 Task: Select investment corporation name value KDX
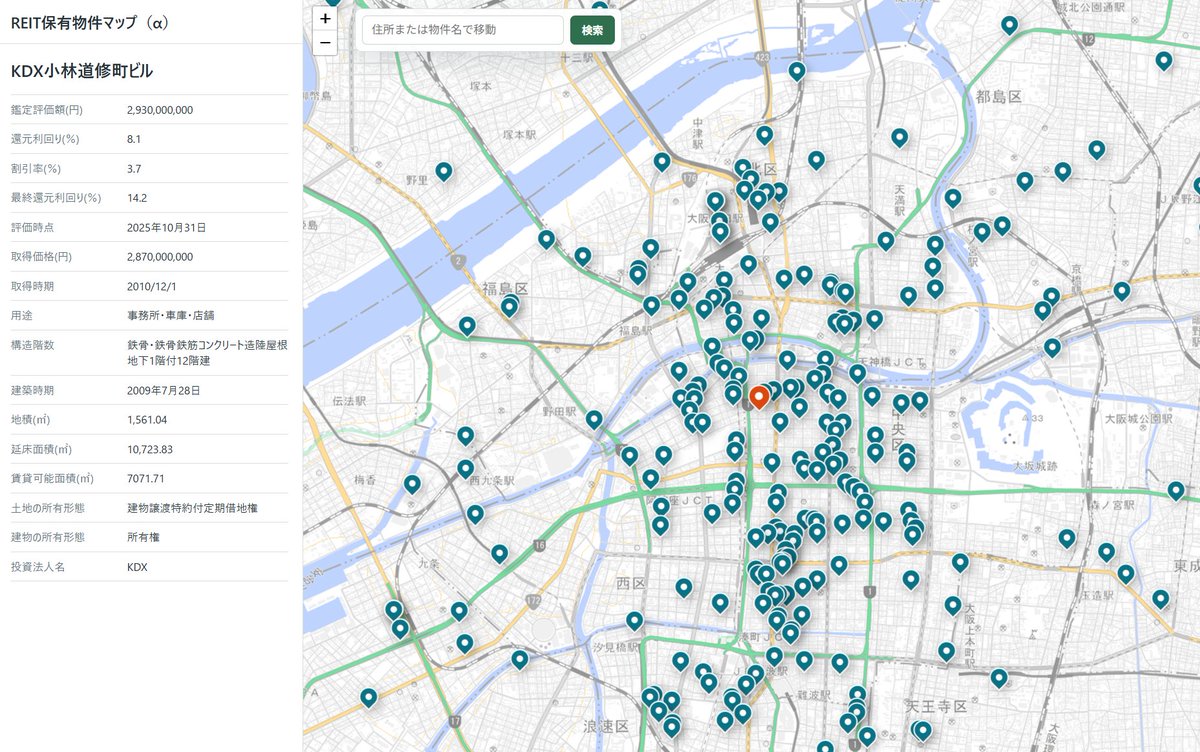(137, 567)
